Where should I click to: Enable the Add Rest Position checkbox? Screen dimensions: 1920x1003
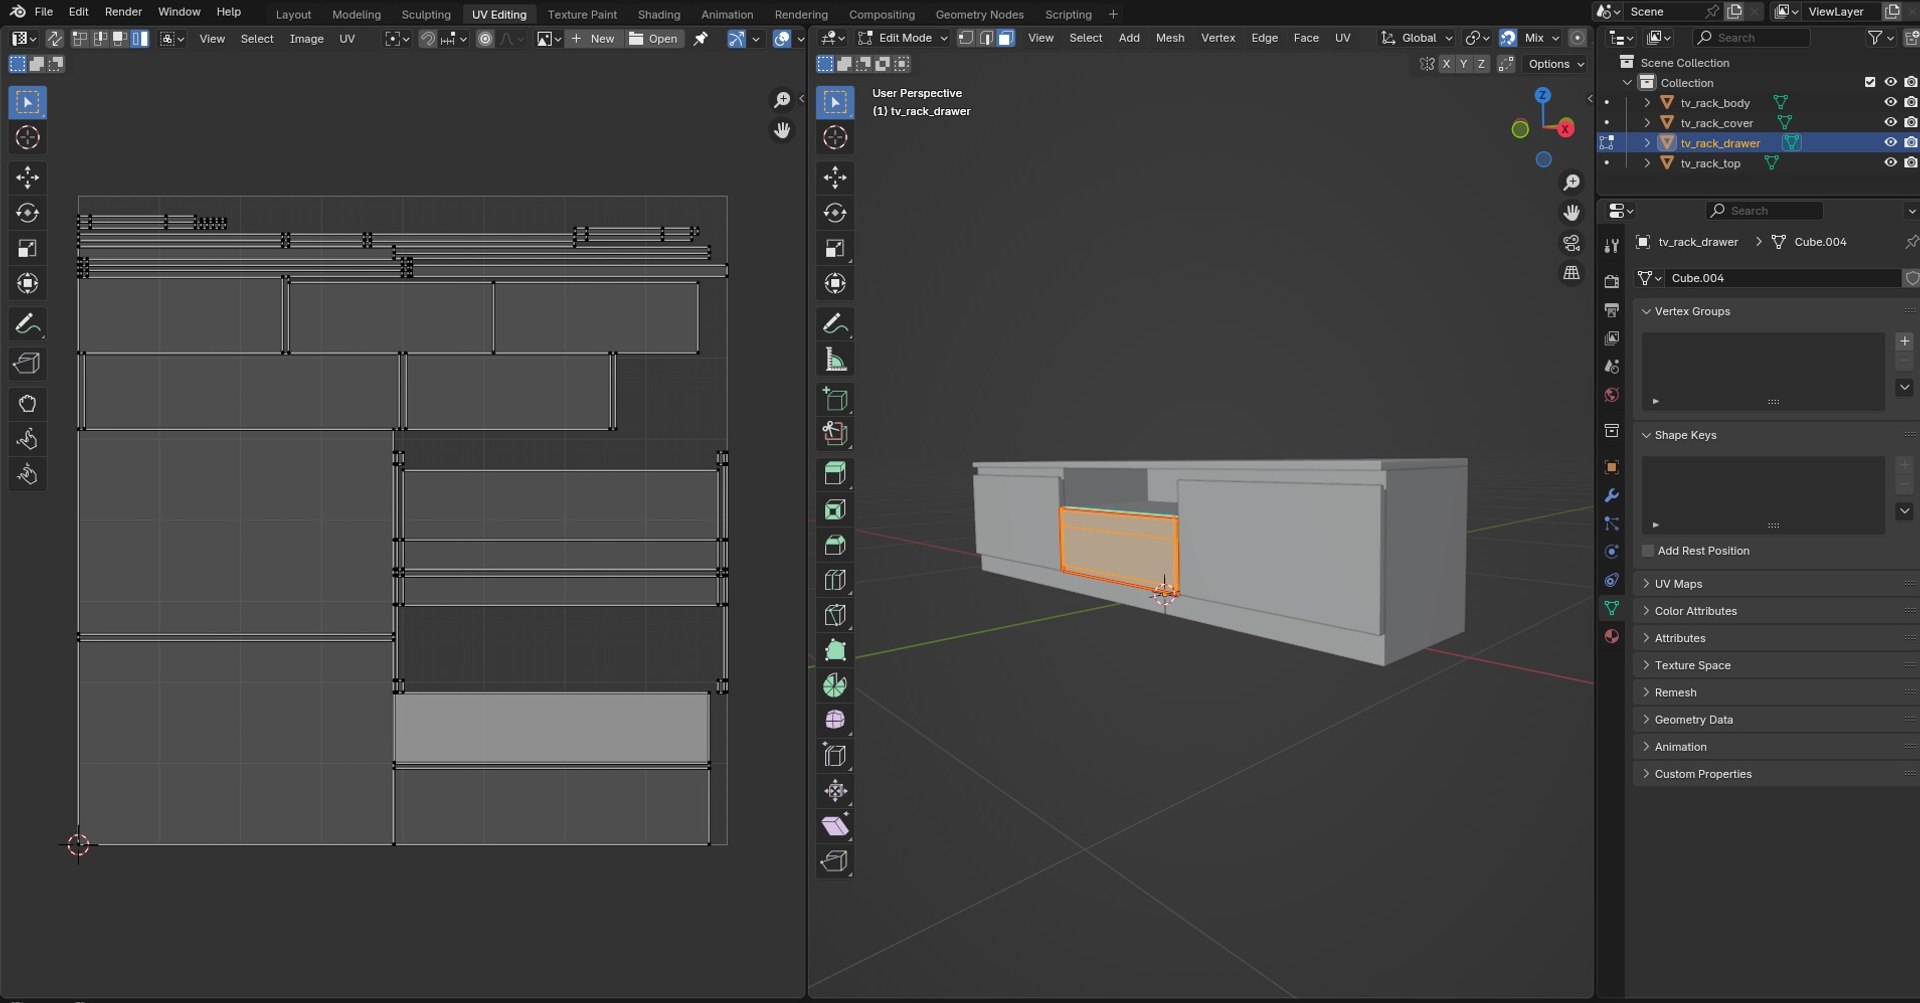tap(1648, 551)
